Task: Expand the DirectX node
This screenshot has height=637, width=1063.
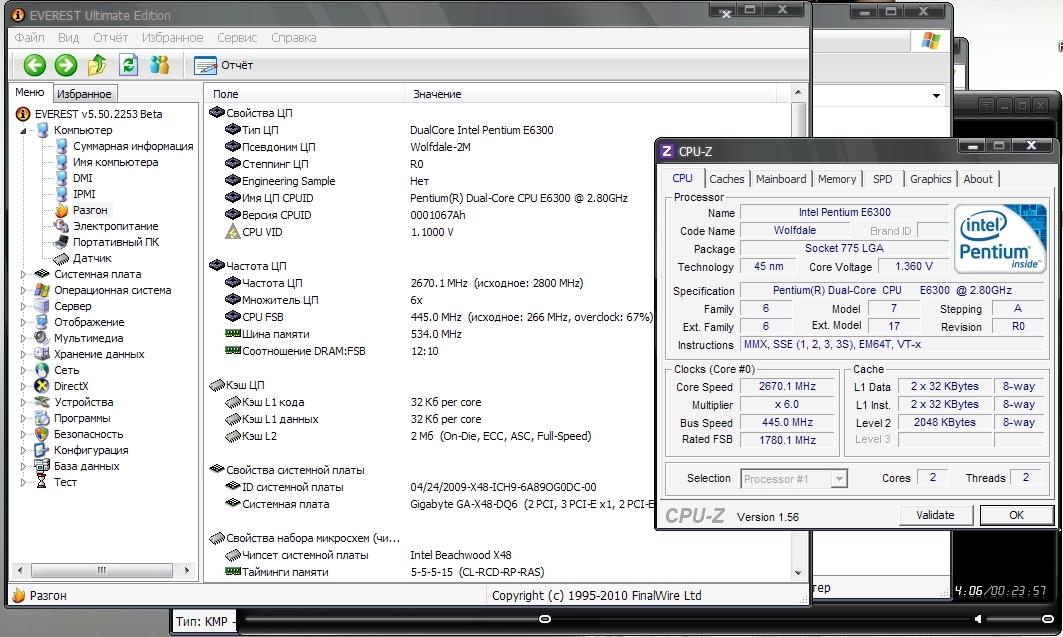Action: tap(23, 386)
